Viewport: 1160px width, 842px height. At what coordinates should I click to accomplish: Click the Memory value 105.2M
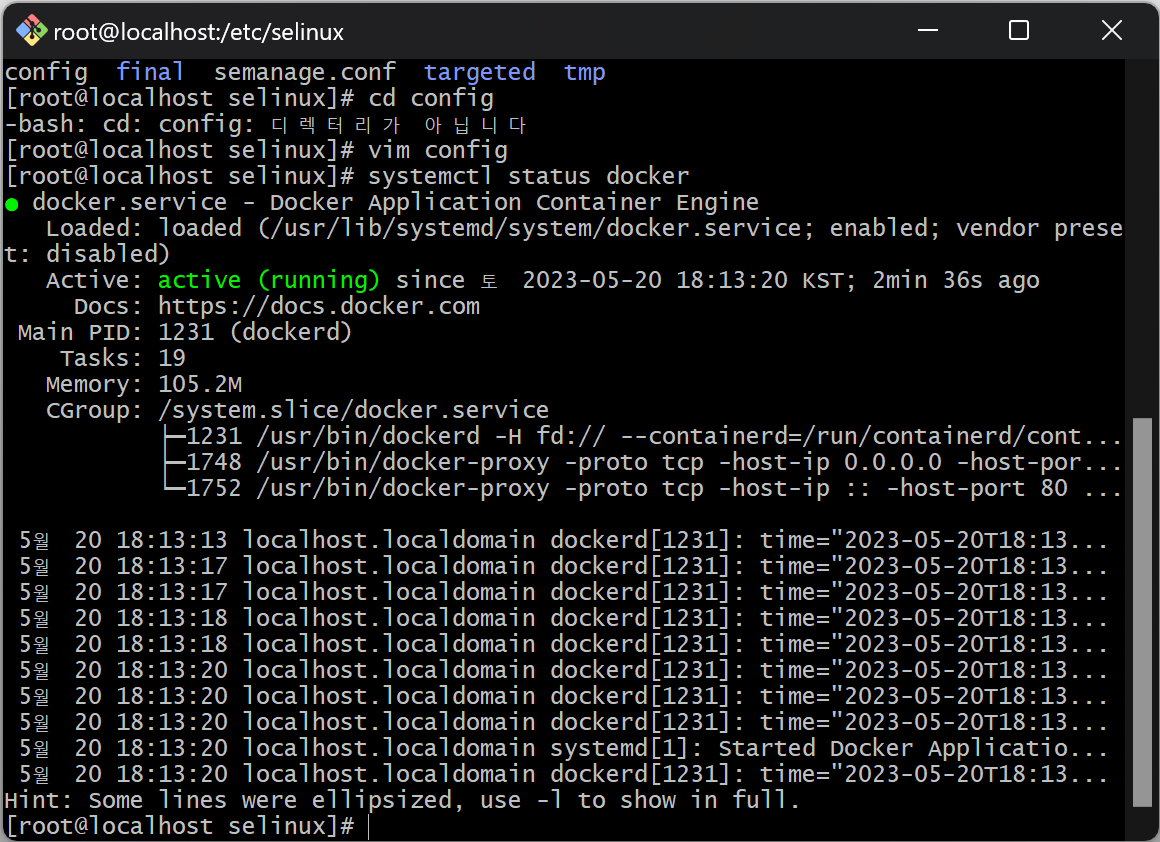coord(200,384)
